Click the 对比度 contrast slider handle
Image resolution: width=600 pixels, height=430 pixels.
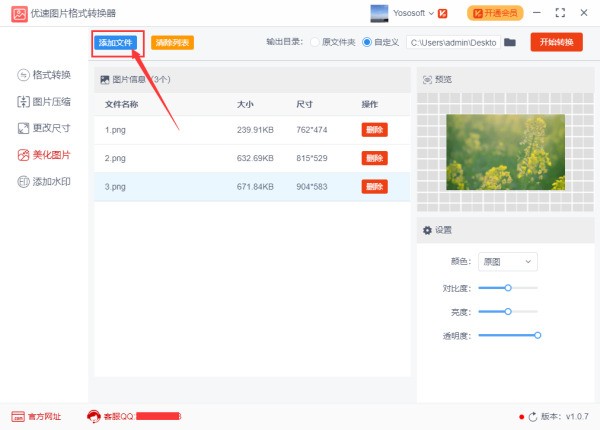coord(508,287)
